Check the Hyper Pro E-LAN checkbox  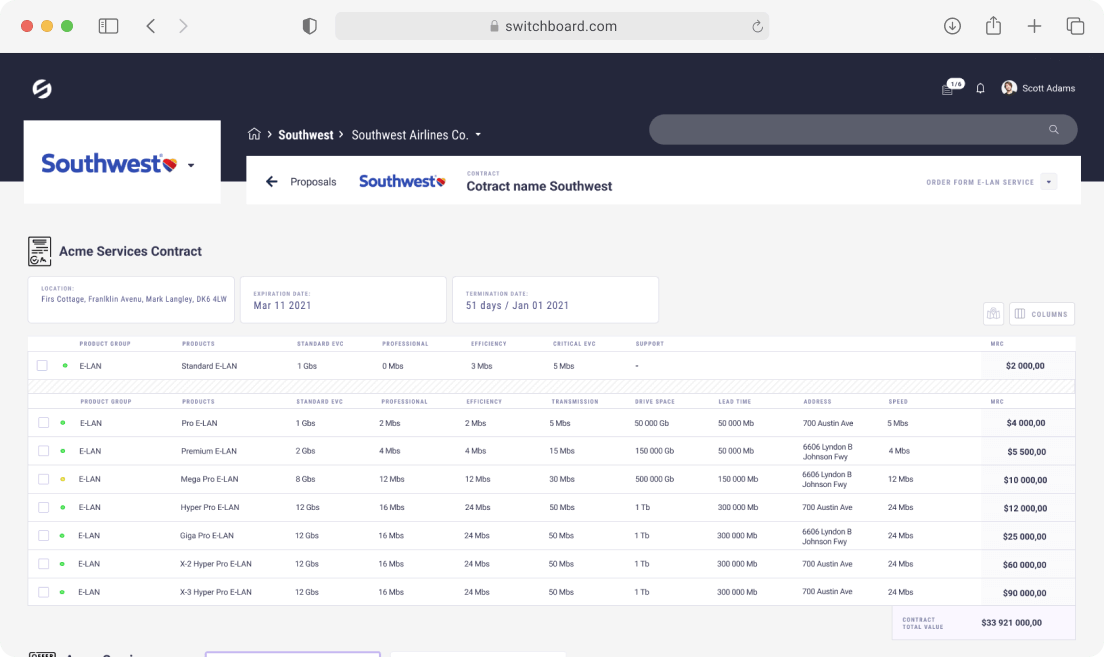44,507
